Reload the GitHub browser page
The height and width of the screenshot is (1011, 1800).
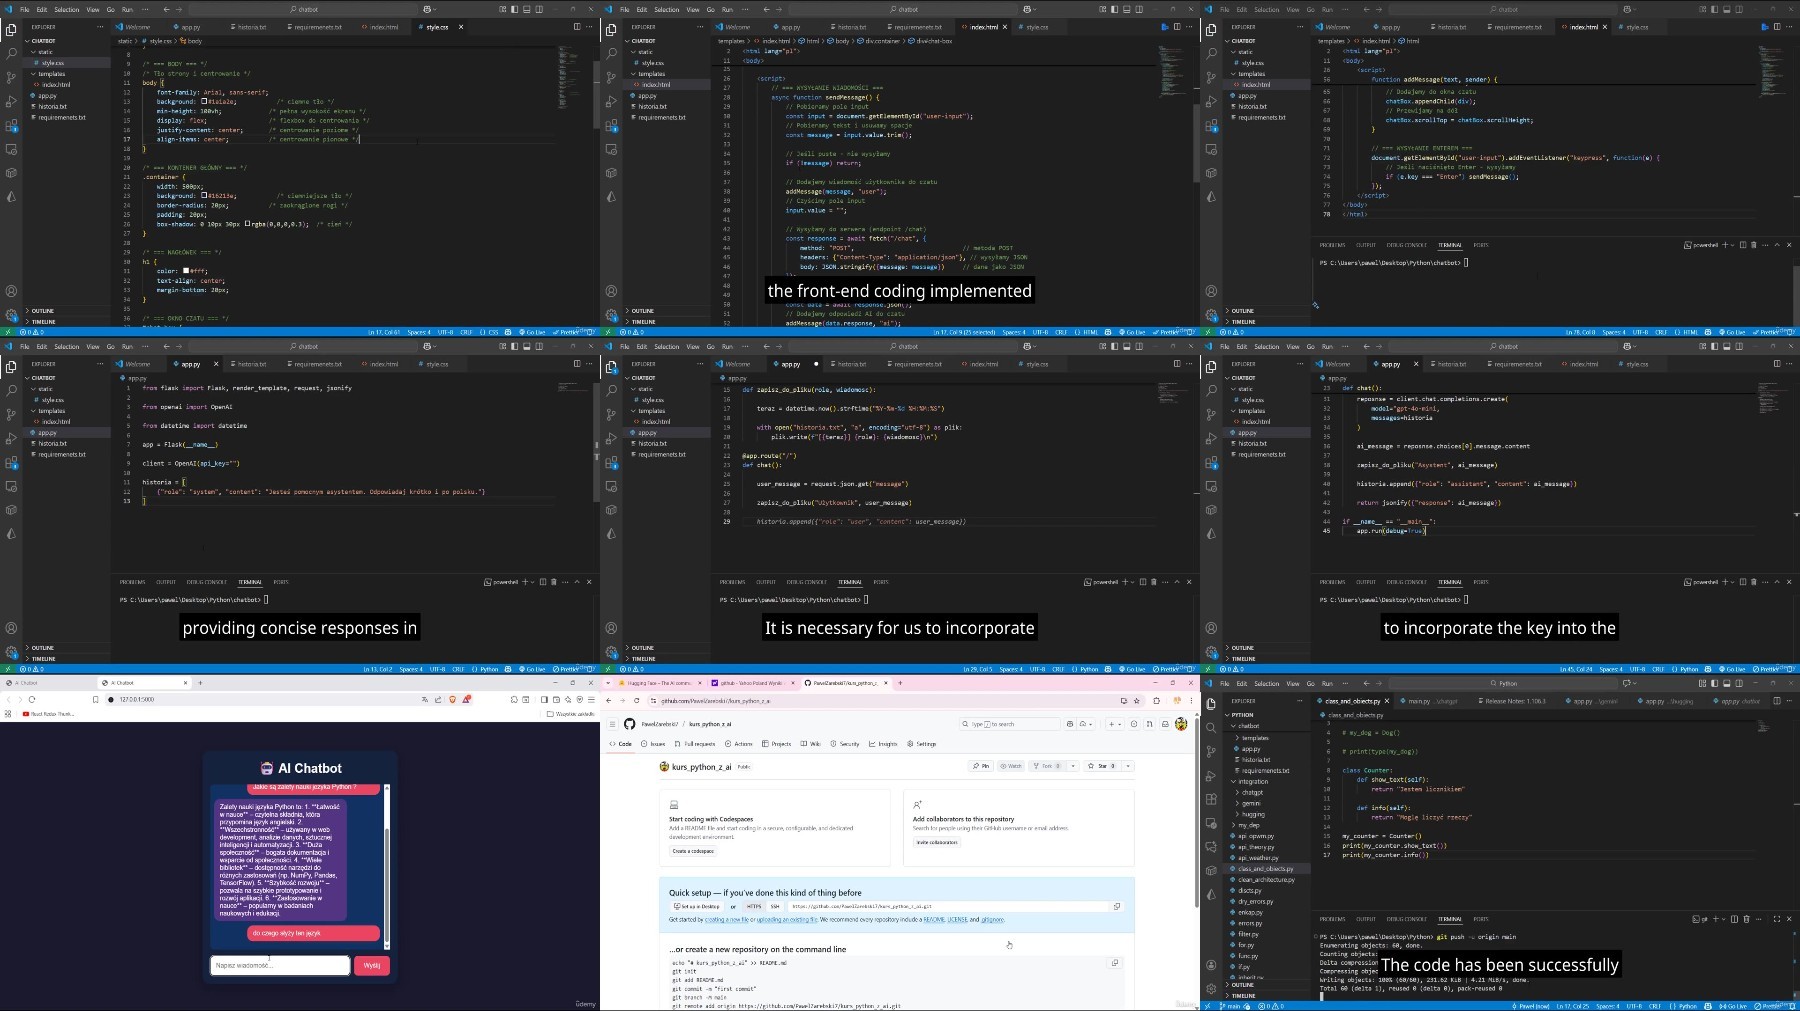[x=636, y=700]
